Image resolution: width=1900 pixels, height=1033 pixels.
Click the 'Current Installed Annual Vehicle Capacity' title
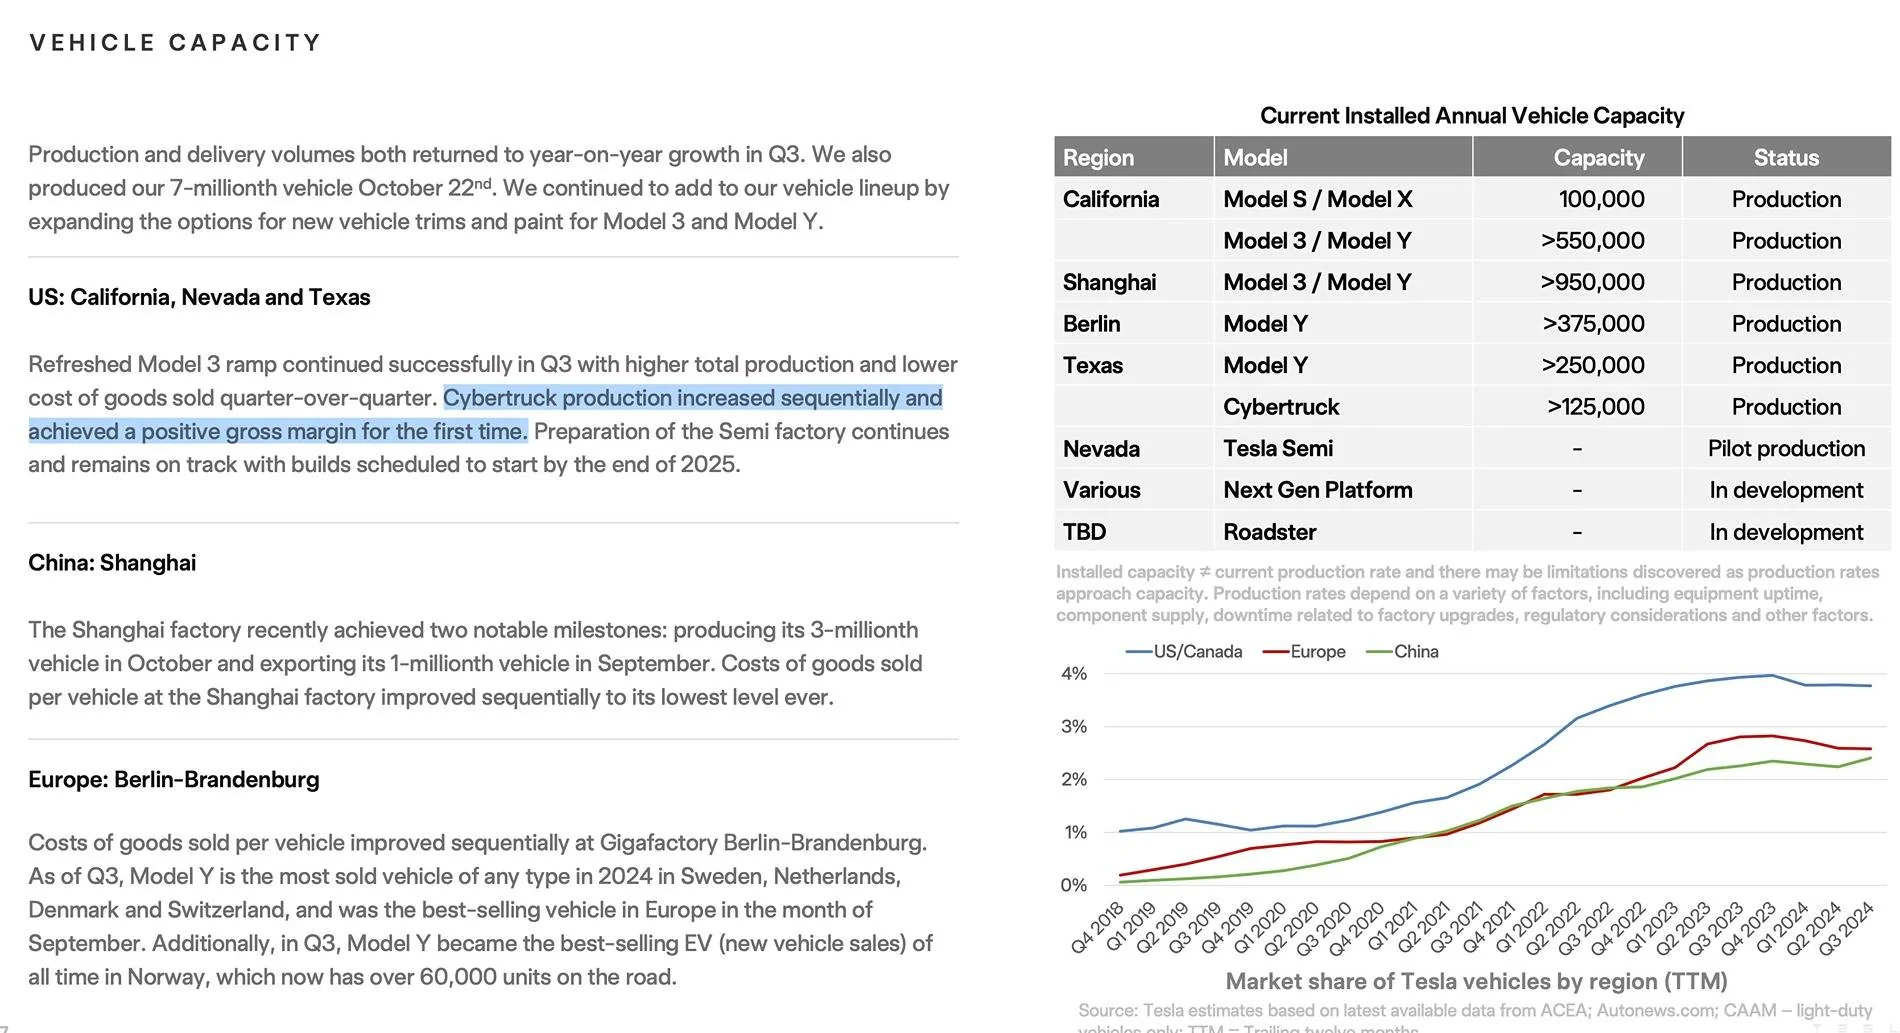(1472, 116)
